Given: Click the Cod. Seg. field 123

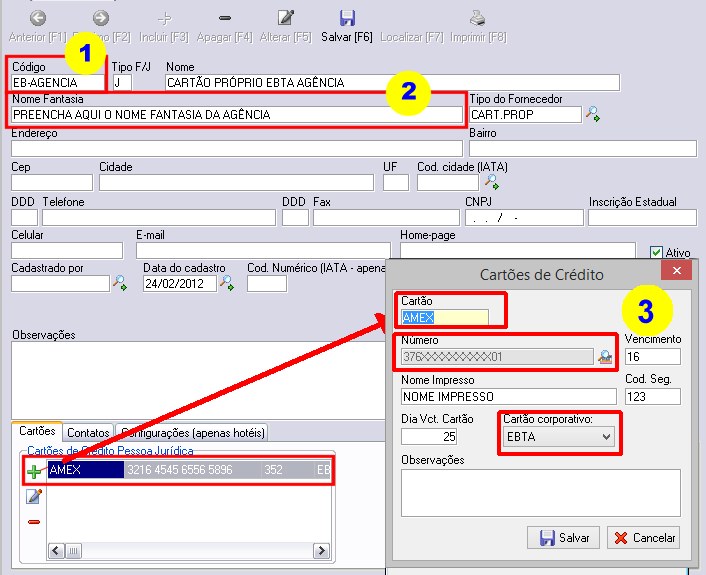Looking at the screenshot, I should point(653,397).
